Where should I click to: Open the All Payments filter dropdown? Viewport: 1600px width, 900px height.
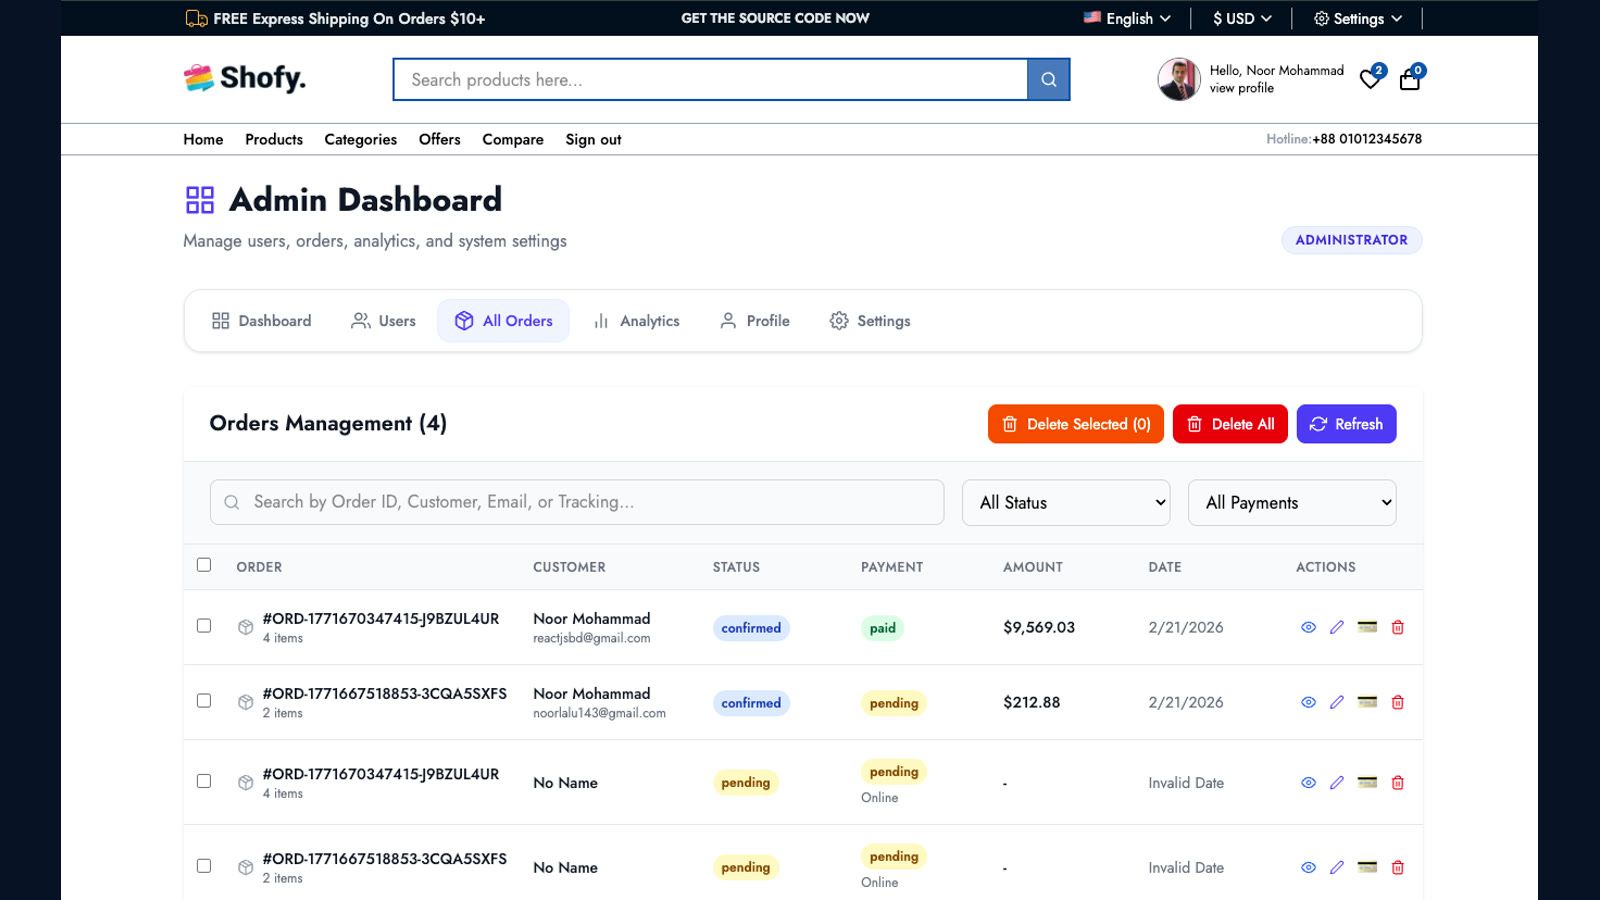pyautogui.click(x=1292, y=503)
